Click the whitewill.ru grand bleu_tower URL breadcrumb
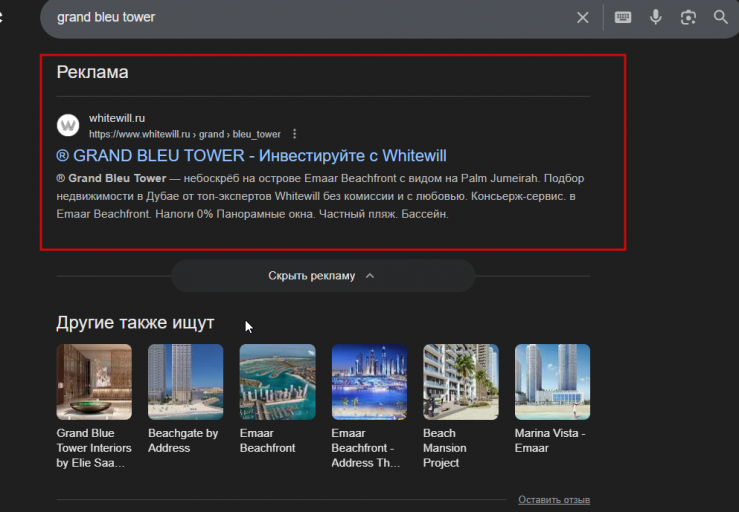This screenshot has width=739, height=512. coord(185,134)
